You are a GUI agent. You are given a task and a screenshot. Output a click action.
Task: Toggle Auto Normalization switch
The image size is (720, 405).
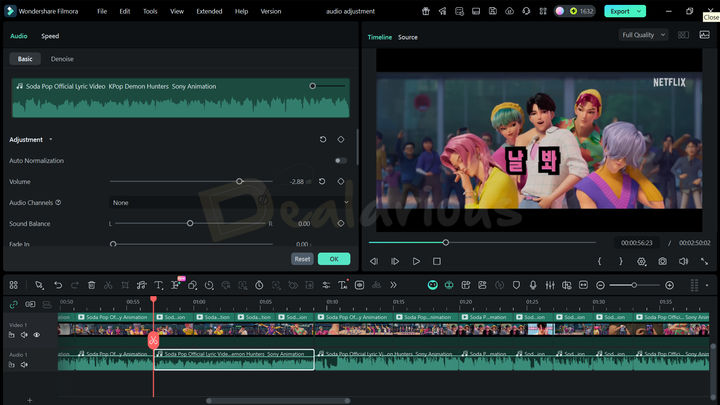341,161
